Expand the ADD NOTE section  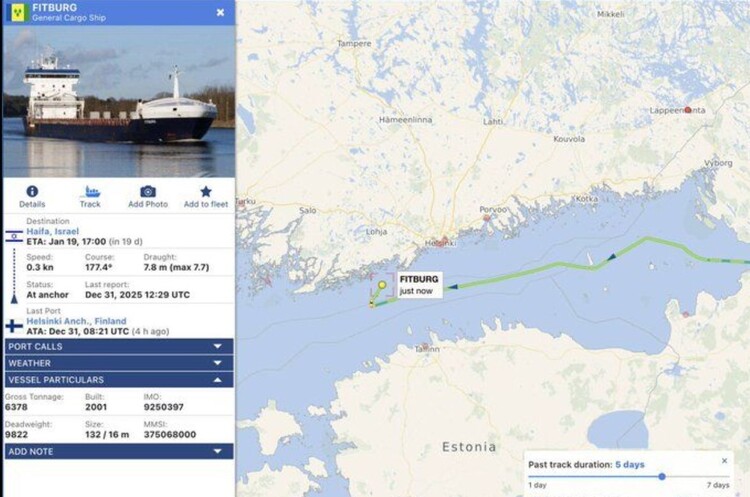119,451
